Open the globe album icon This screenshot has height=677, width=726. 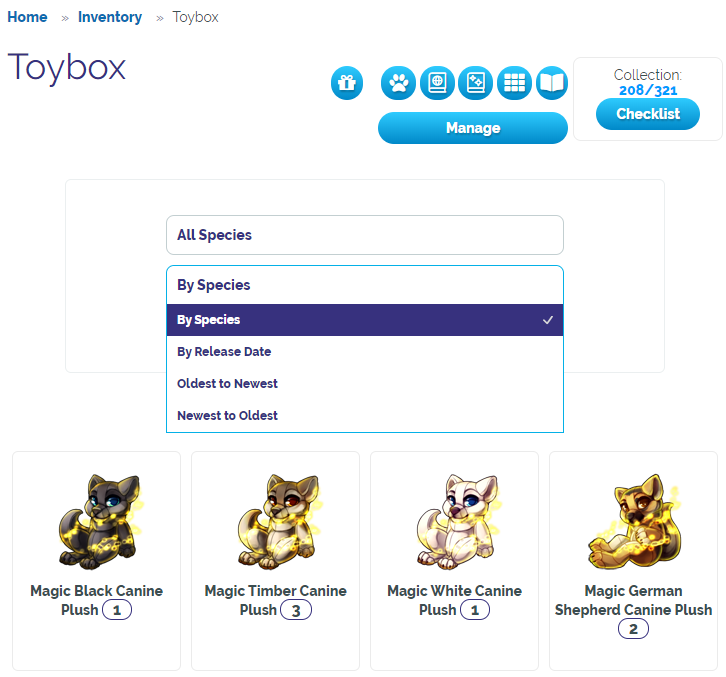437,83
